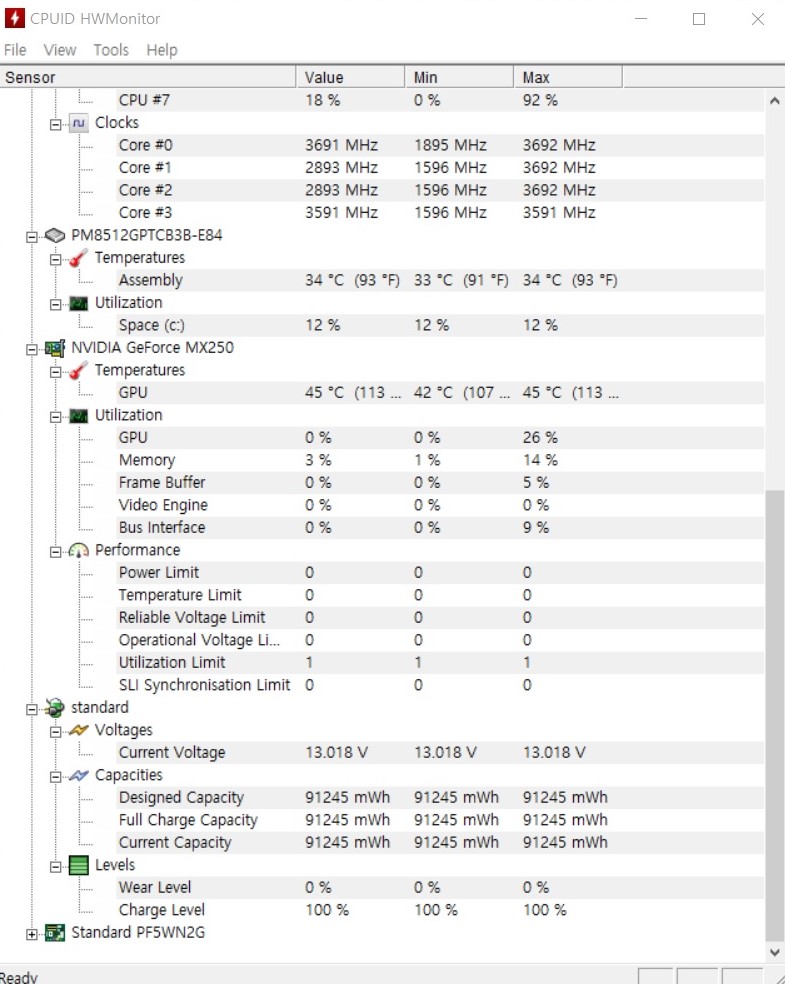Image resolution: width=785 pixels, height=984 pixels.
Task: Click the Utilization graph icon under the drive
Action: point(78,302)
